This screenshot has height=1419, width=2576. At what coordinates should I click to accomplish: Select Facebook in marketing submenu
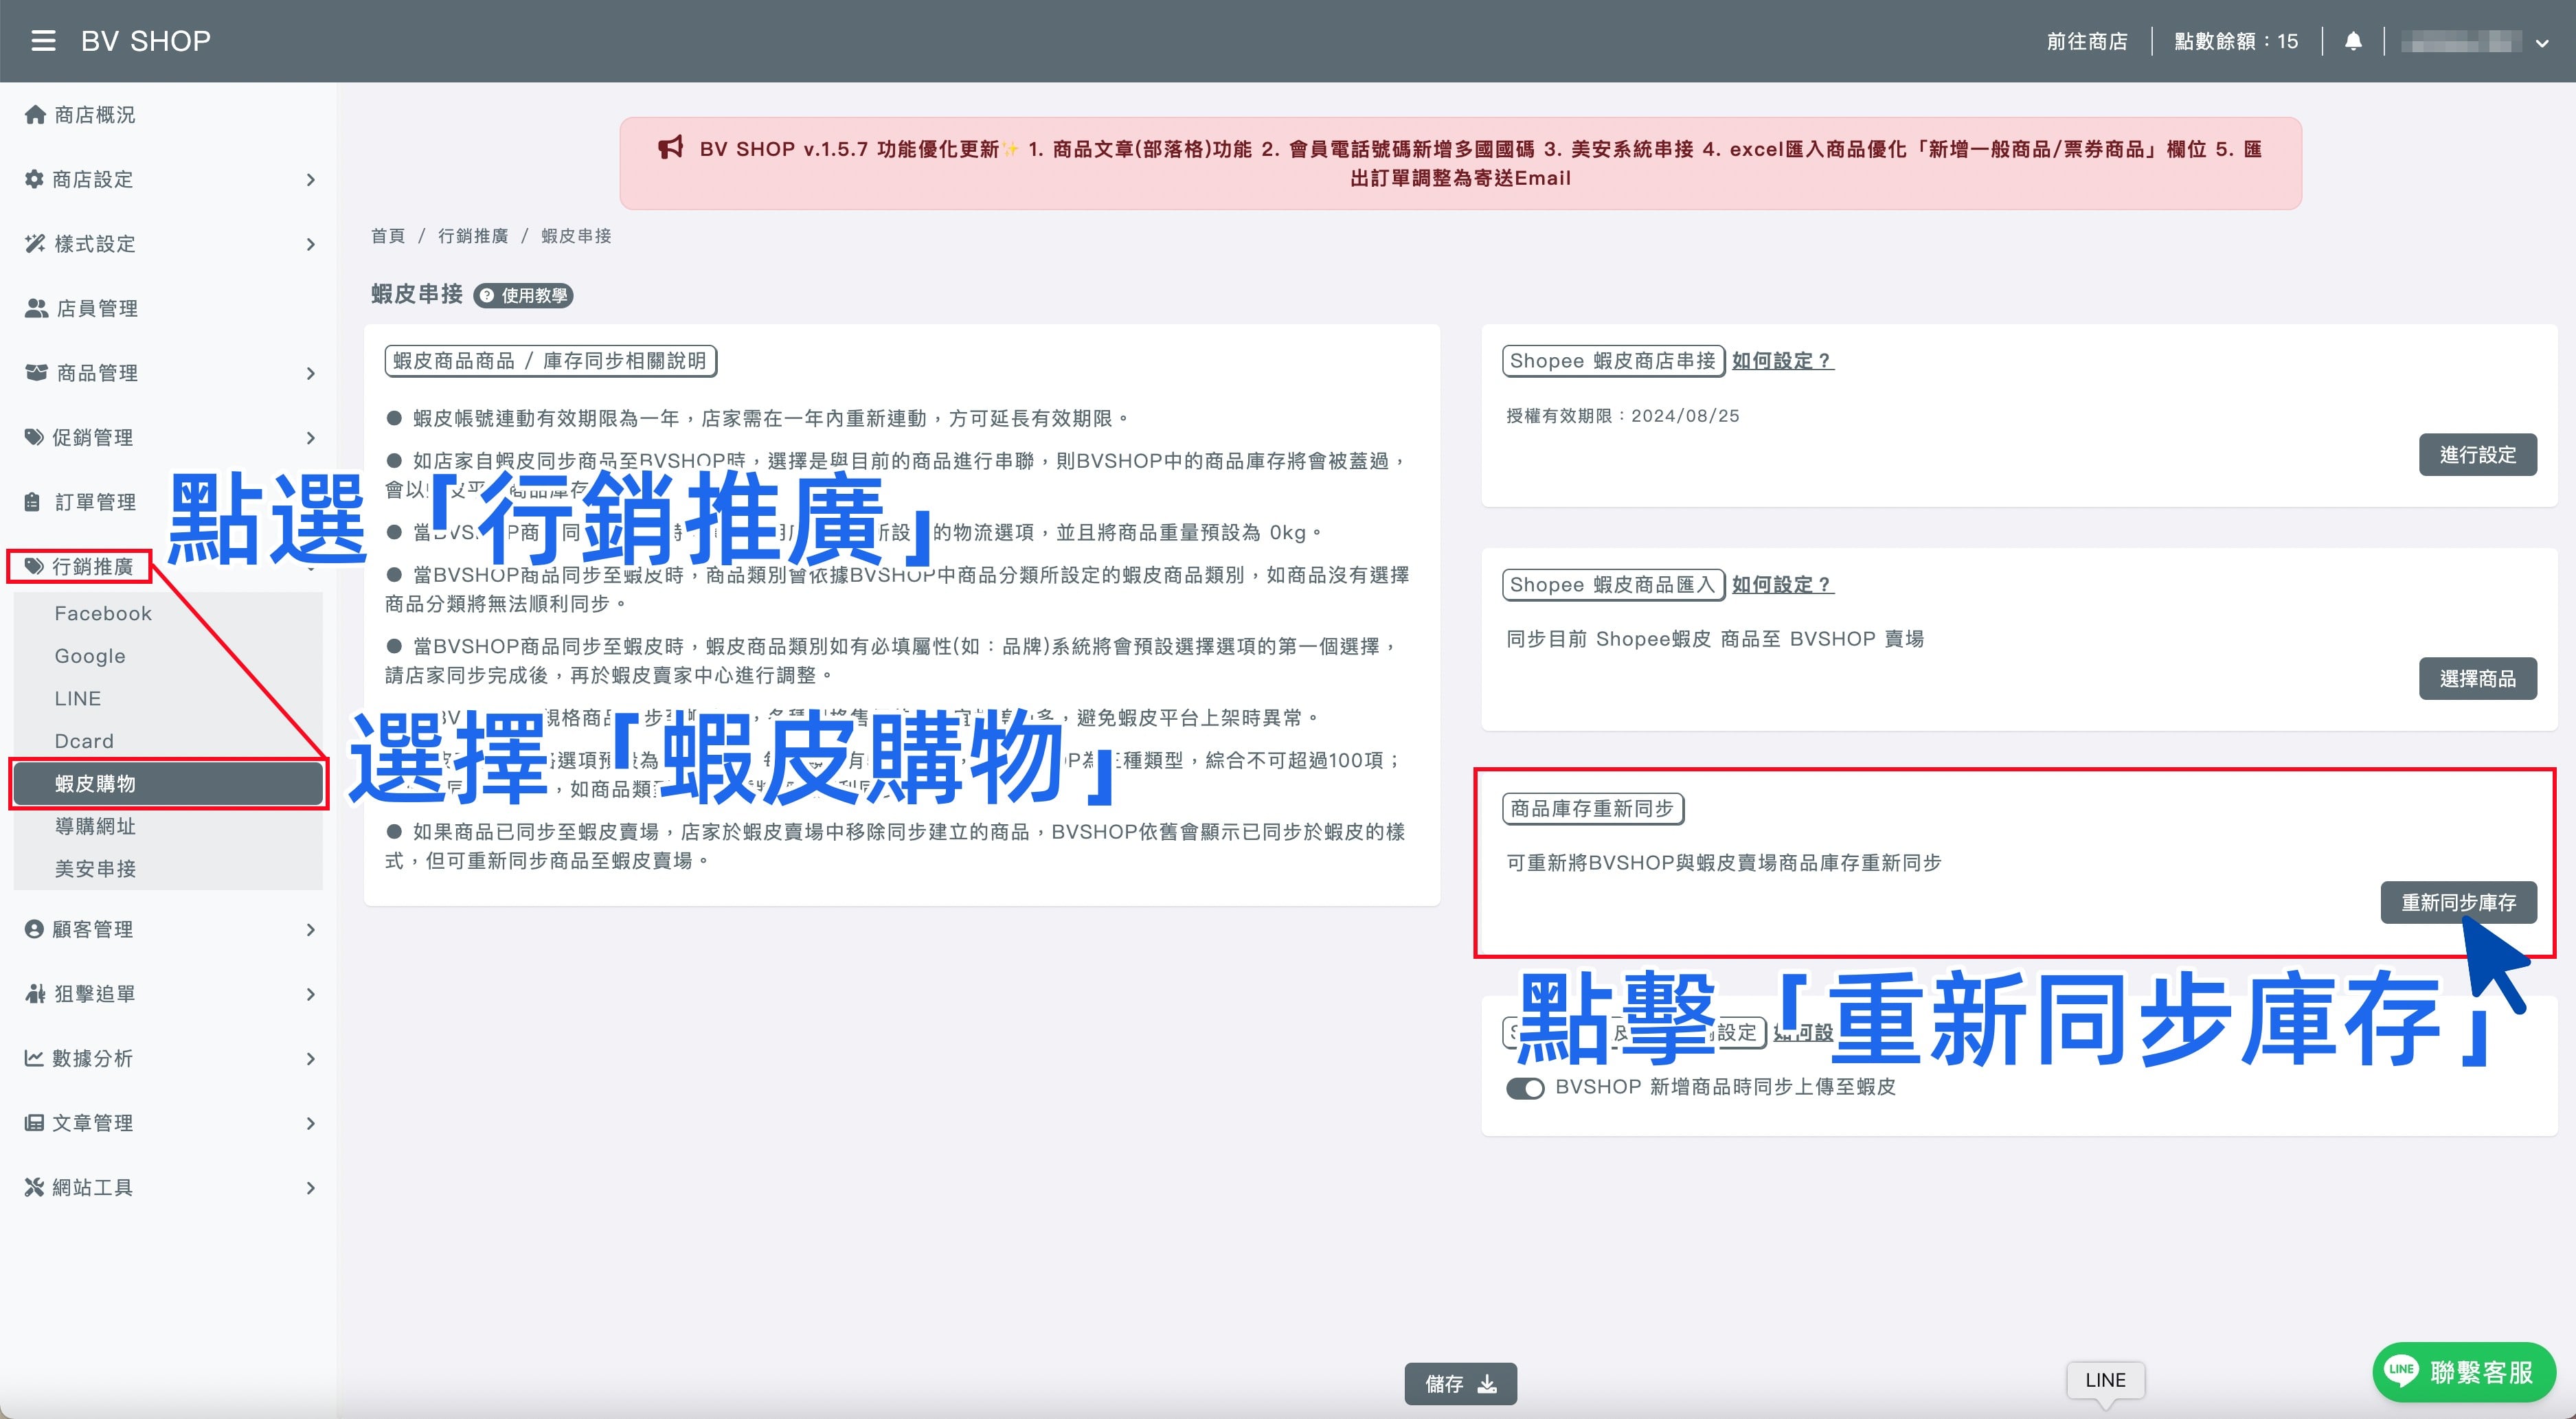point(103,613)
